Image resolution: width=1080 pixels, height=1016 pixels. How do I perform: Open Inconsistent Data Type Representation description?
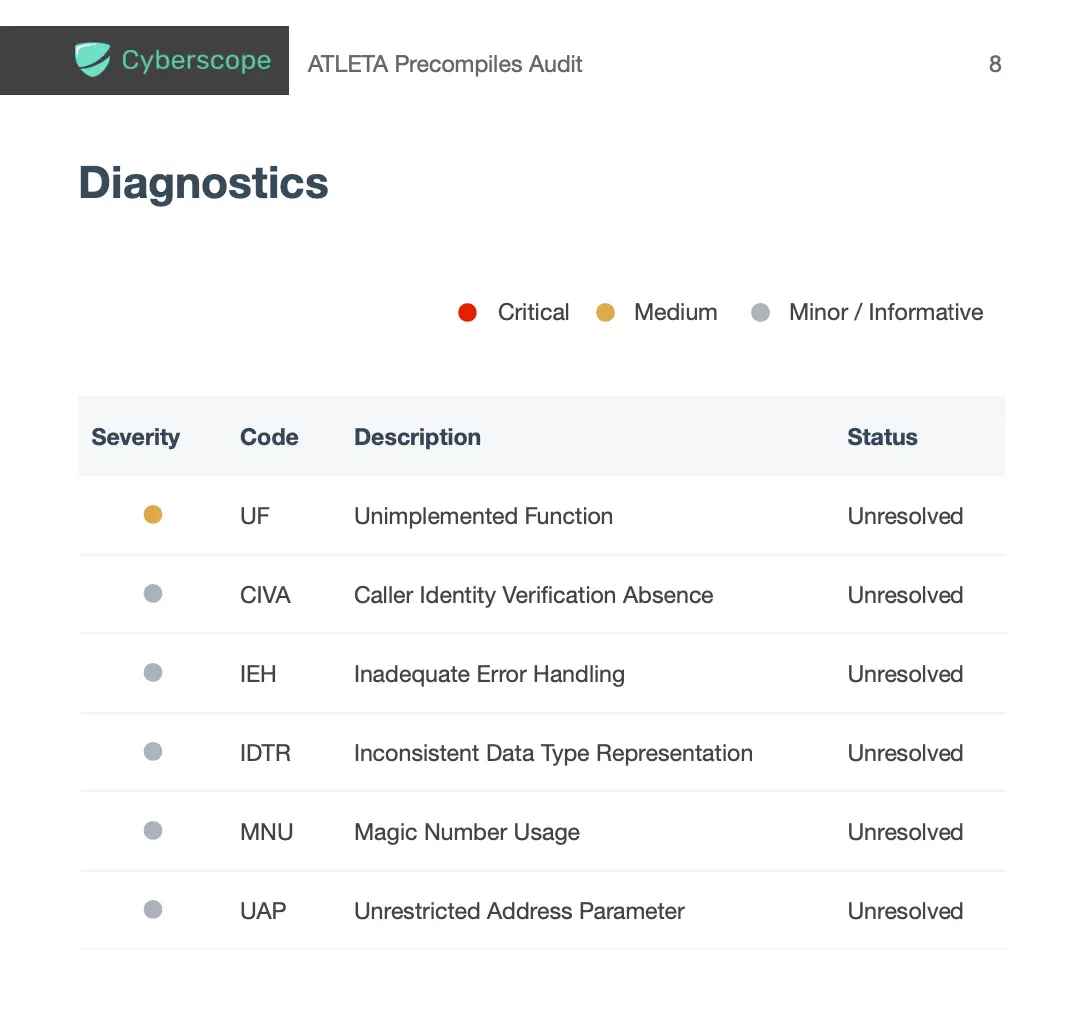[553, 754]
